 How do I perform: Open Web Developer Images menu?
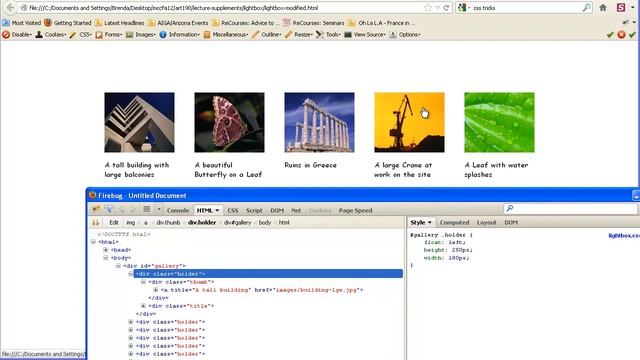click(x=140, y=35)
